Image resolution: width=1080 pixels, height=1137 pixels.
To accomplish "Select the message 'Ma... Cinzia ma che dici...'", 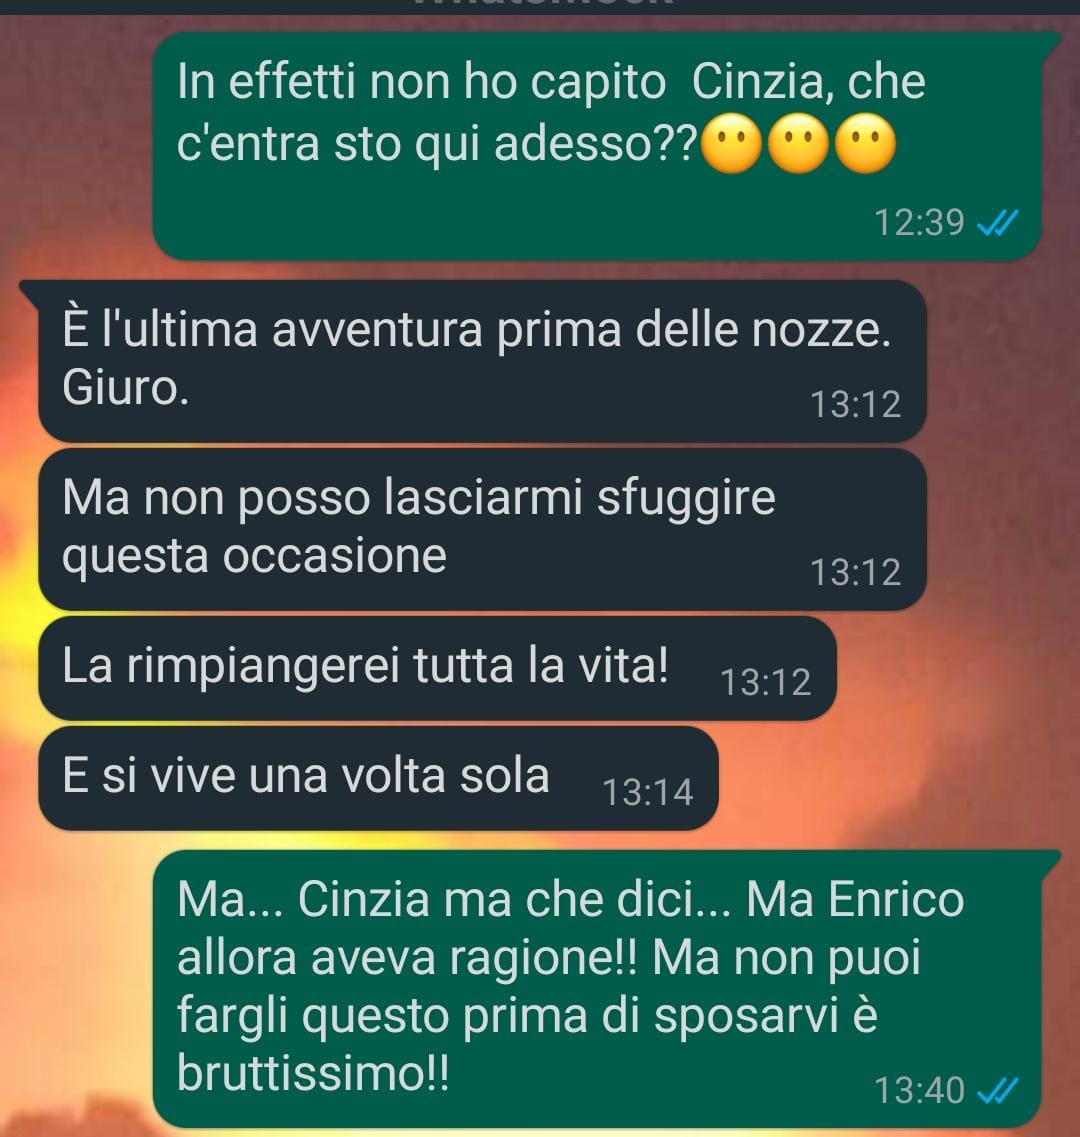I will point(597,988).
